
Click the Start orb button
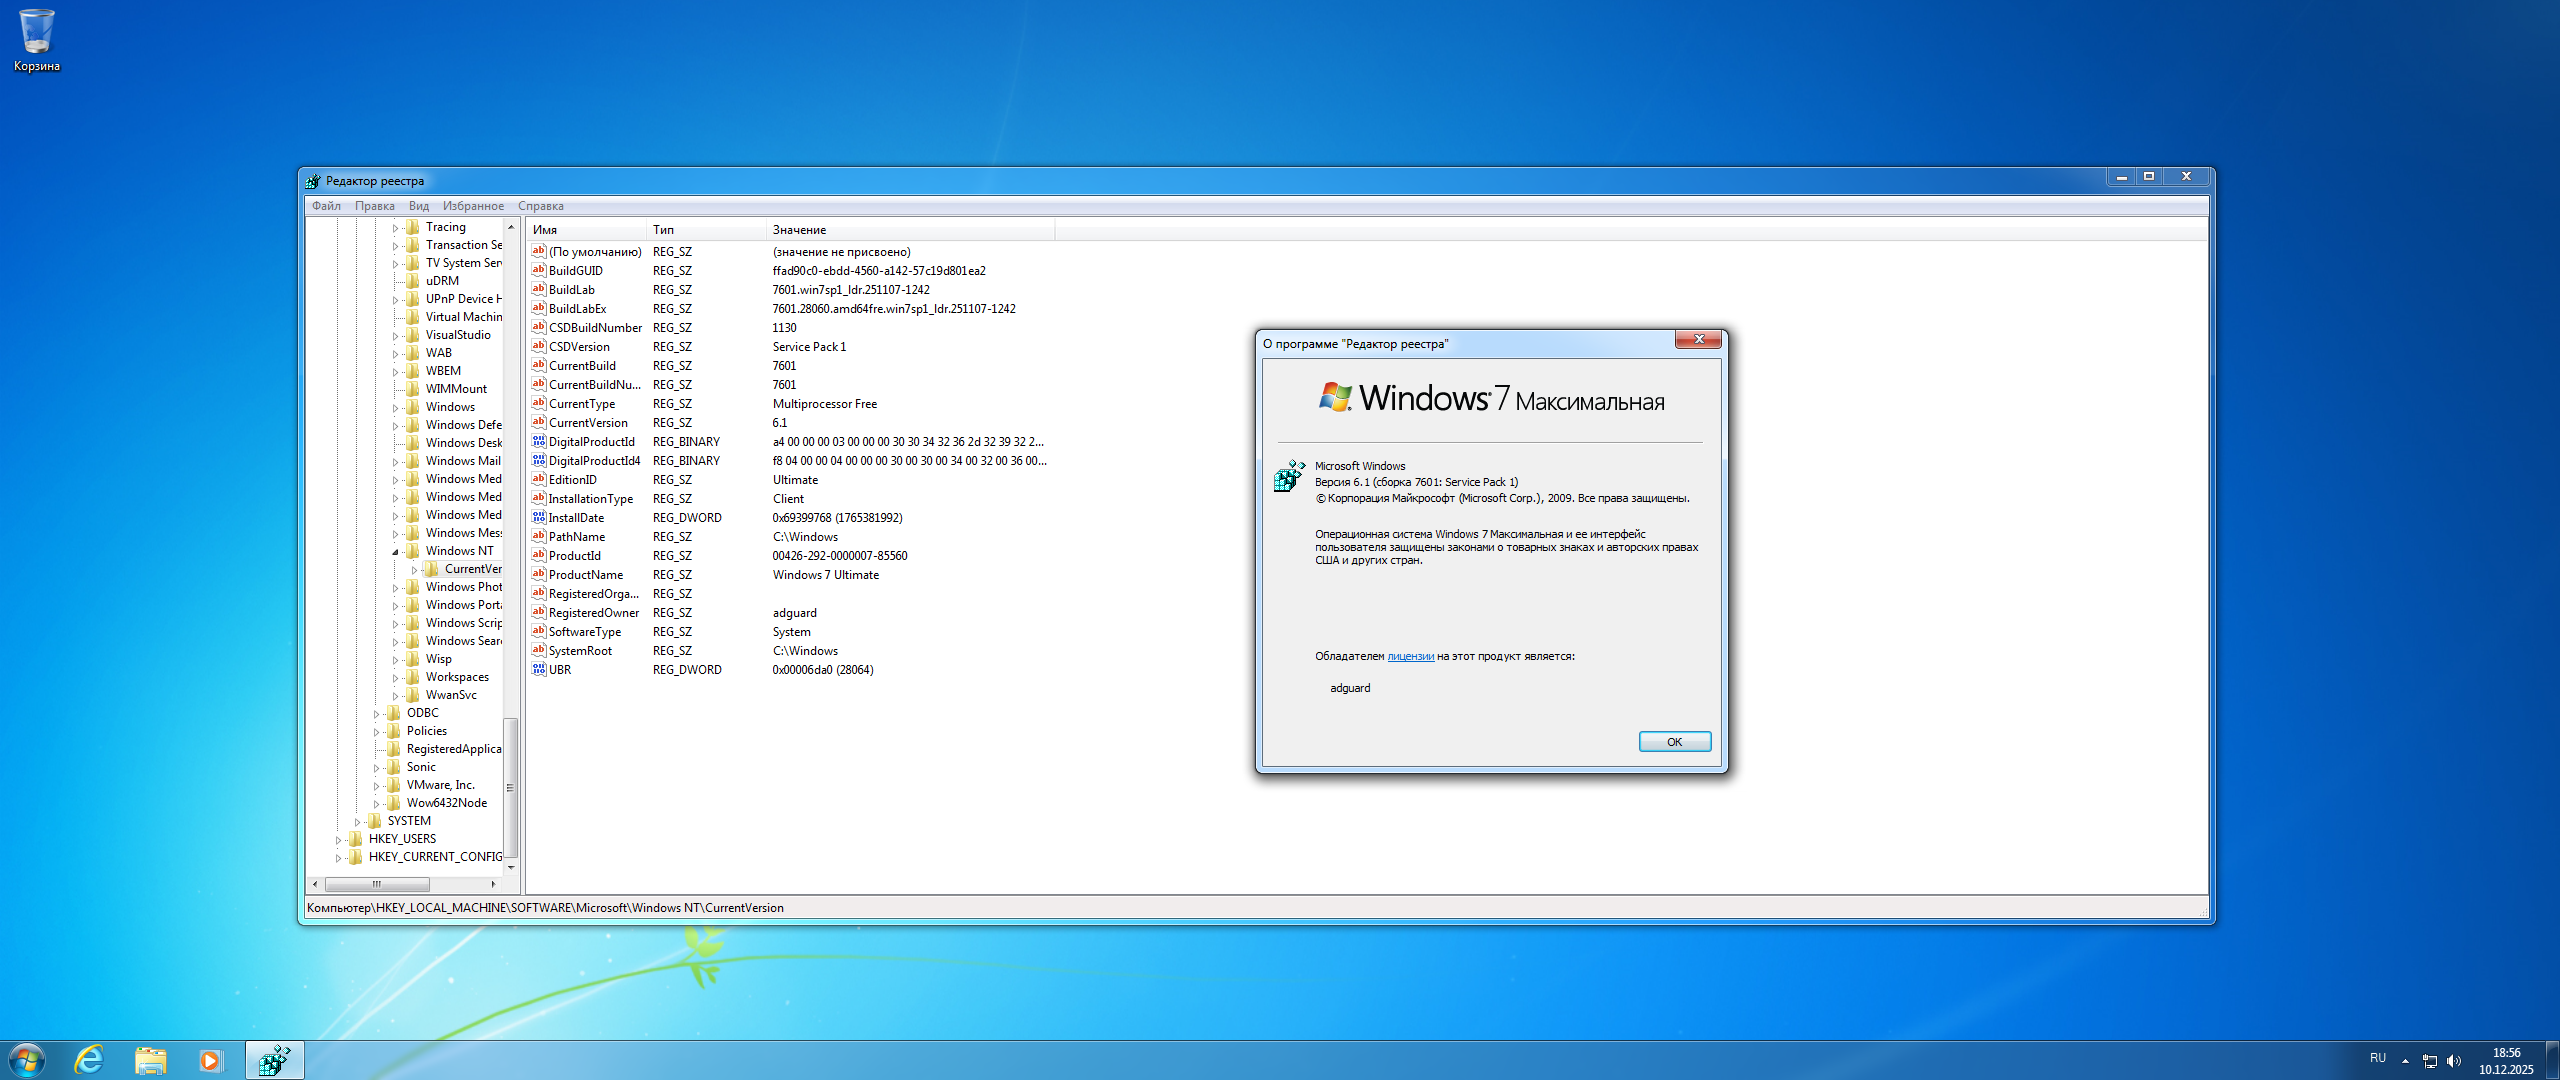pyautogui.click(x=27, y=1060)
